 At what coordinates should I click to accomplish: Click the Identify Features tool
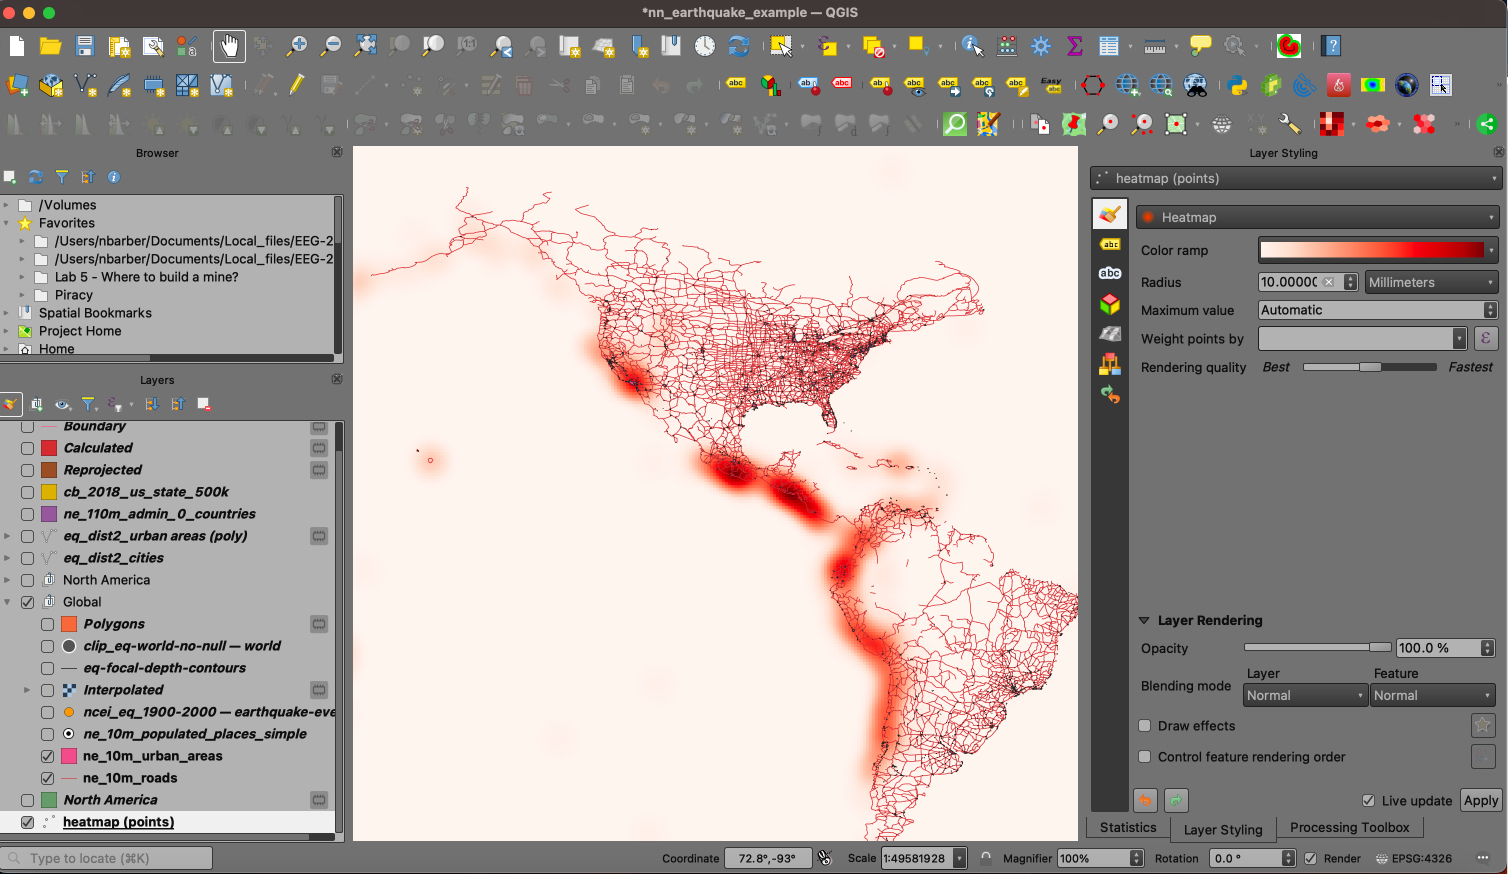971,46
